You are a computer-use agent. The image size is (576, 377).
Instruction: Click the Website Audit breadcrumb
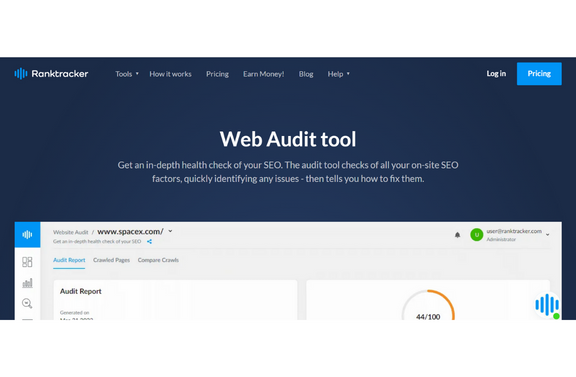pyautogui.click(x=71, y=232)
